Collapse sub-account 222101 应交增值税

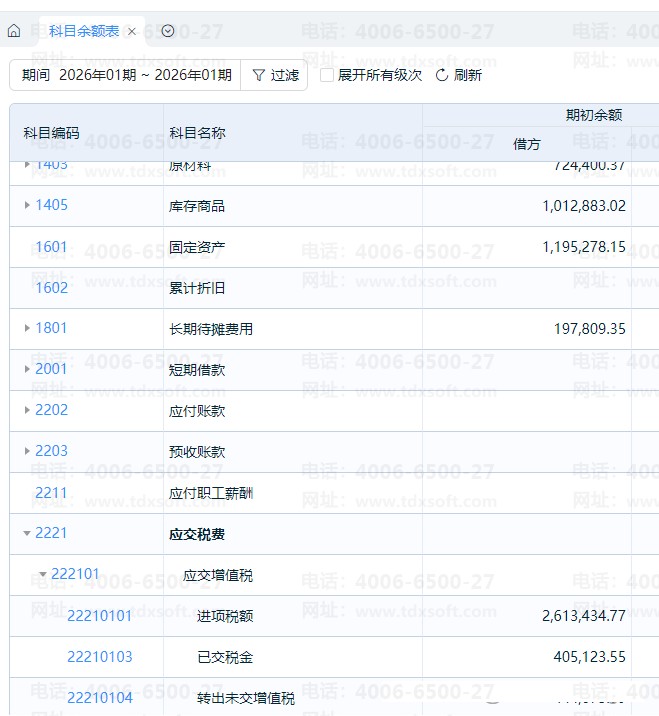pos(43,574)
